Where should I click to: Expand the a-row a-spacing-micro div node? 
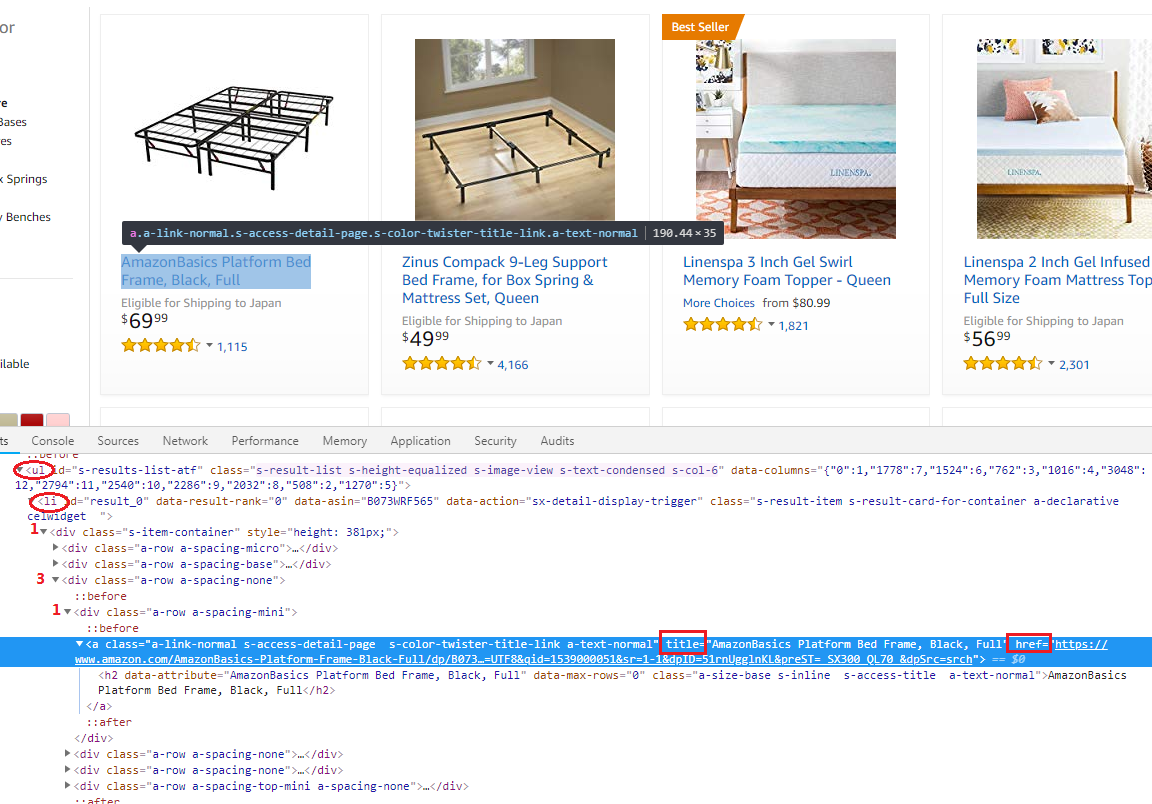(56, 548)
